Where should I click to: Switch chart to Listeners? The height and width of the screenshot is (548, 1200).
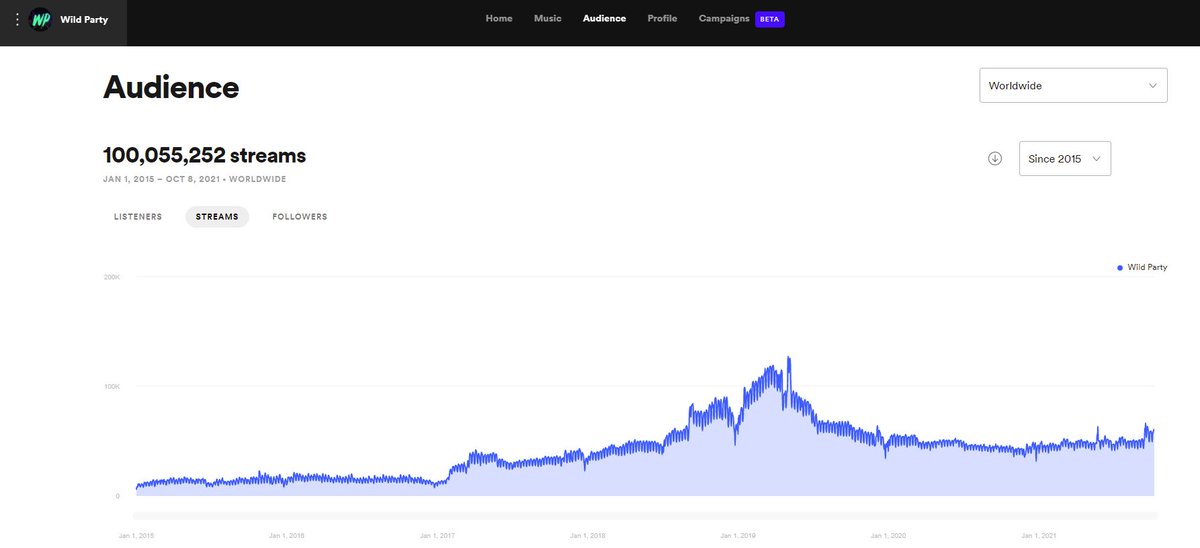(138, 217)
